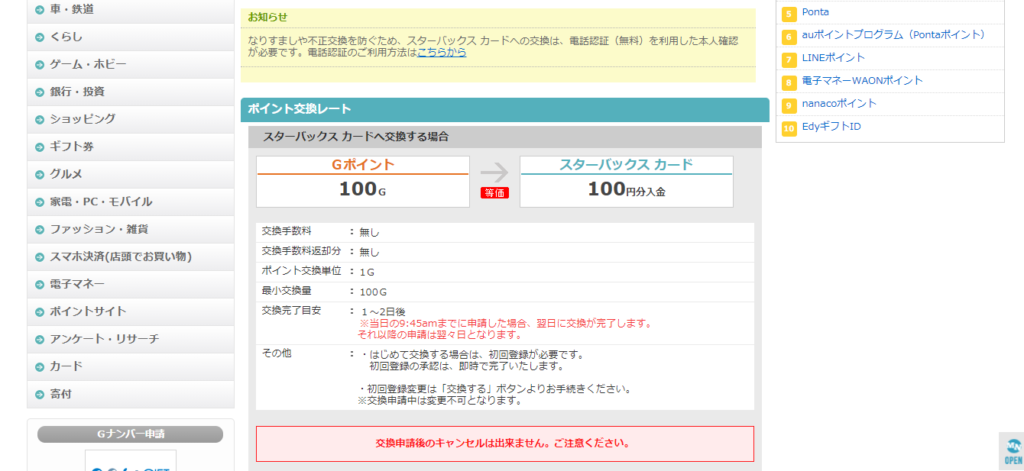Click the ポイント交換レート section header
Image resolution: width=1024 pixels, height=471 pixels.
tap(505, 110)
